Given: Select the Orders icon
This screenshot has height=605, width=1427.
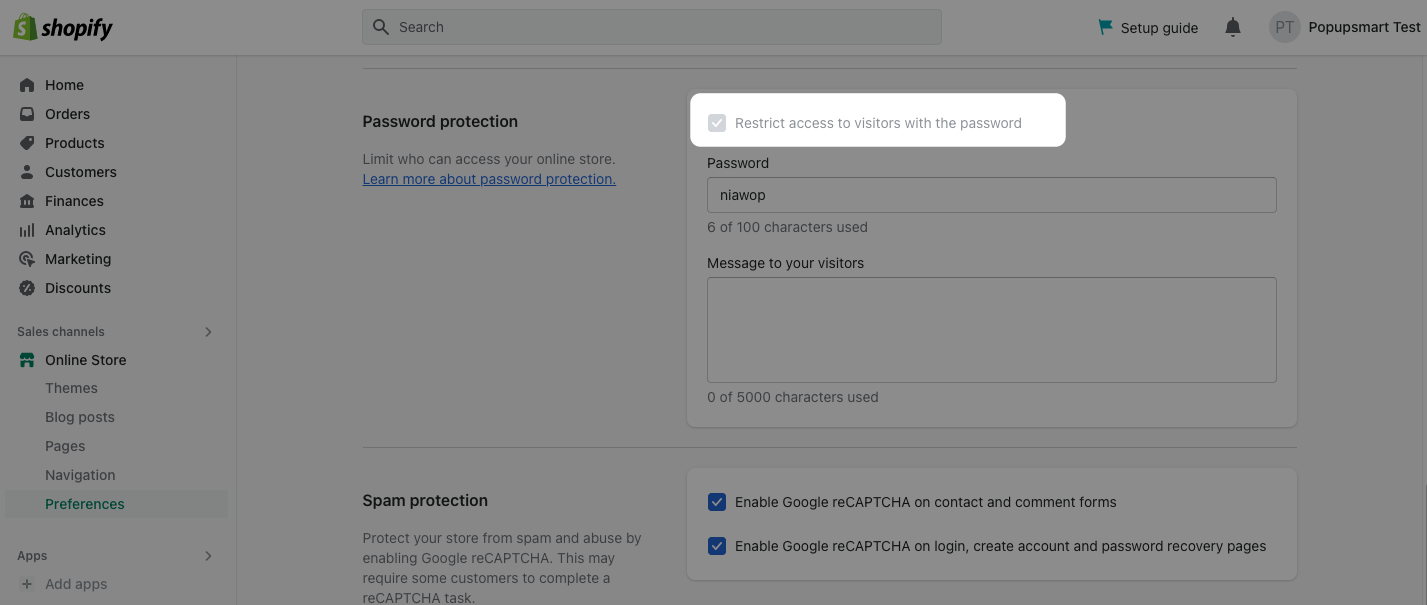Looking at the screenshot, I should click(x=27, y=113).
